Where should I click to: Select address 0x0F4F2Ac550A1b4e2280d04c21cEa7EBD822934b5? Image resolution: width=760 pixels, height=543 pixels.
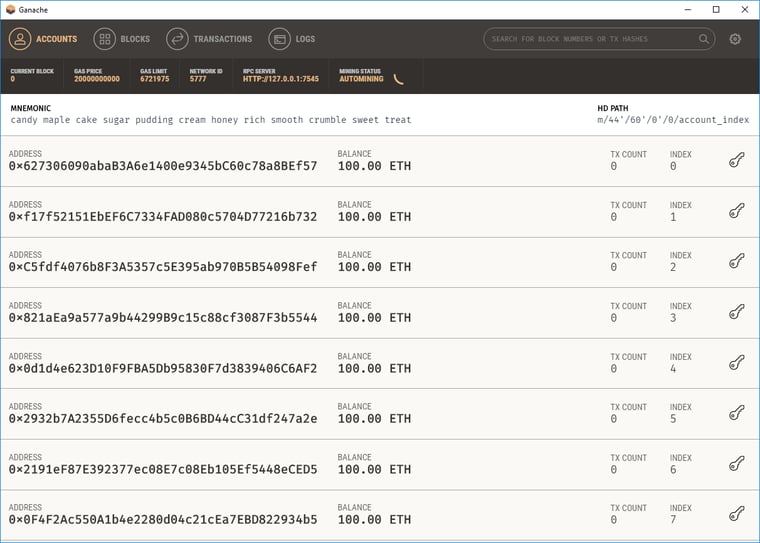[x=163, y=519]
